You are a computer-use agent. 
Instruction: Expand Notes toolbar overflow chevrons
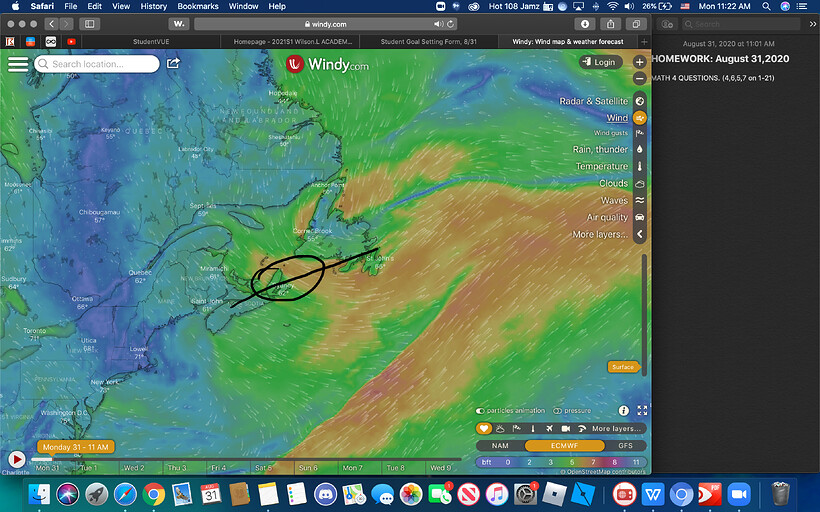click(x=813, y=24)
